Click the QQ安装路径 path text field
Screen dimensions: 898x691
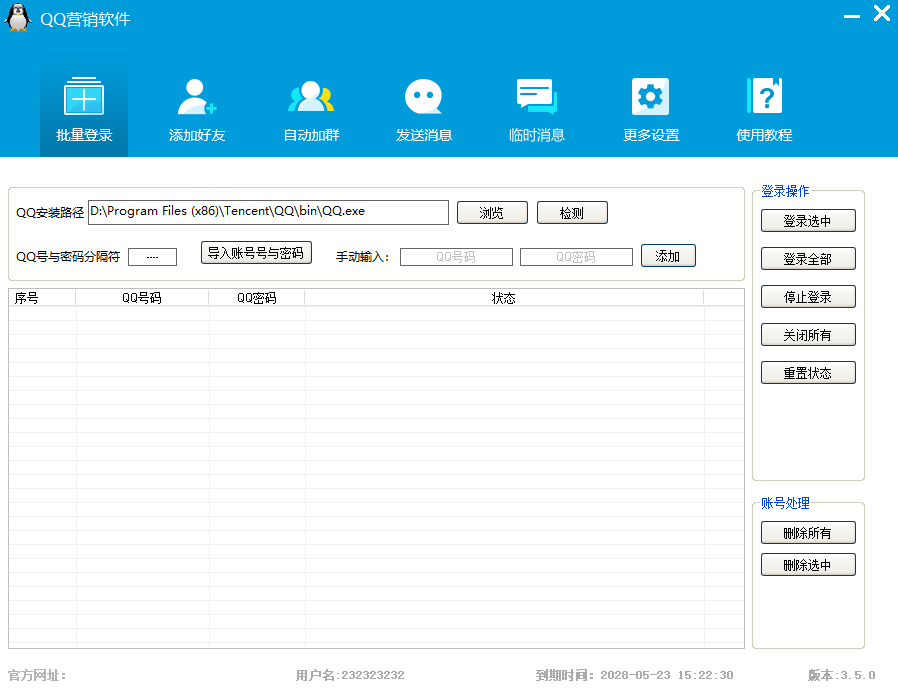tap(268, 212)
